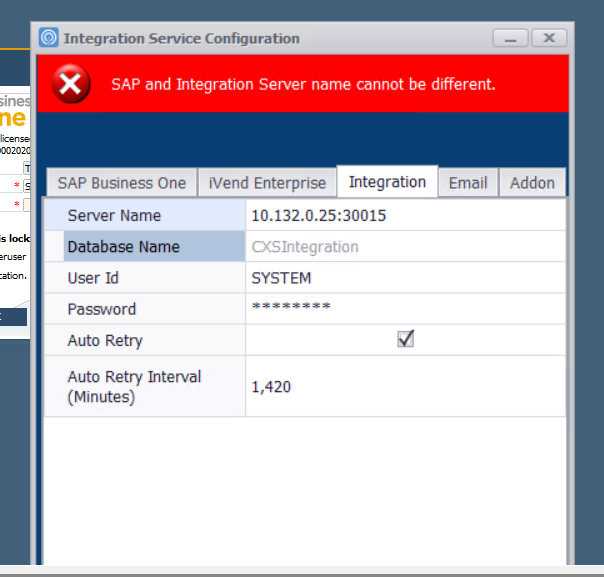Click the Integration Service Configuration app icon
The height and width of the screenshot is (577, 604).
[x=49, y=37]
